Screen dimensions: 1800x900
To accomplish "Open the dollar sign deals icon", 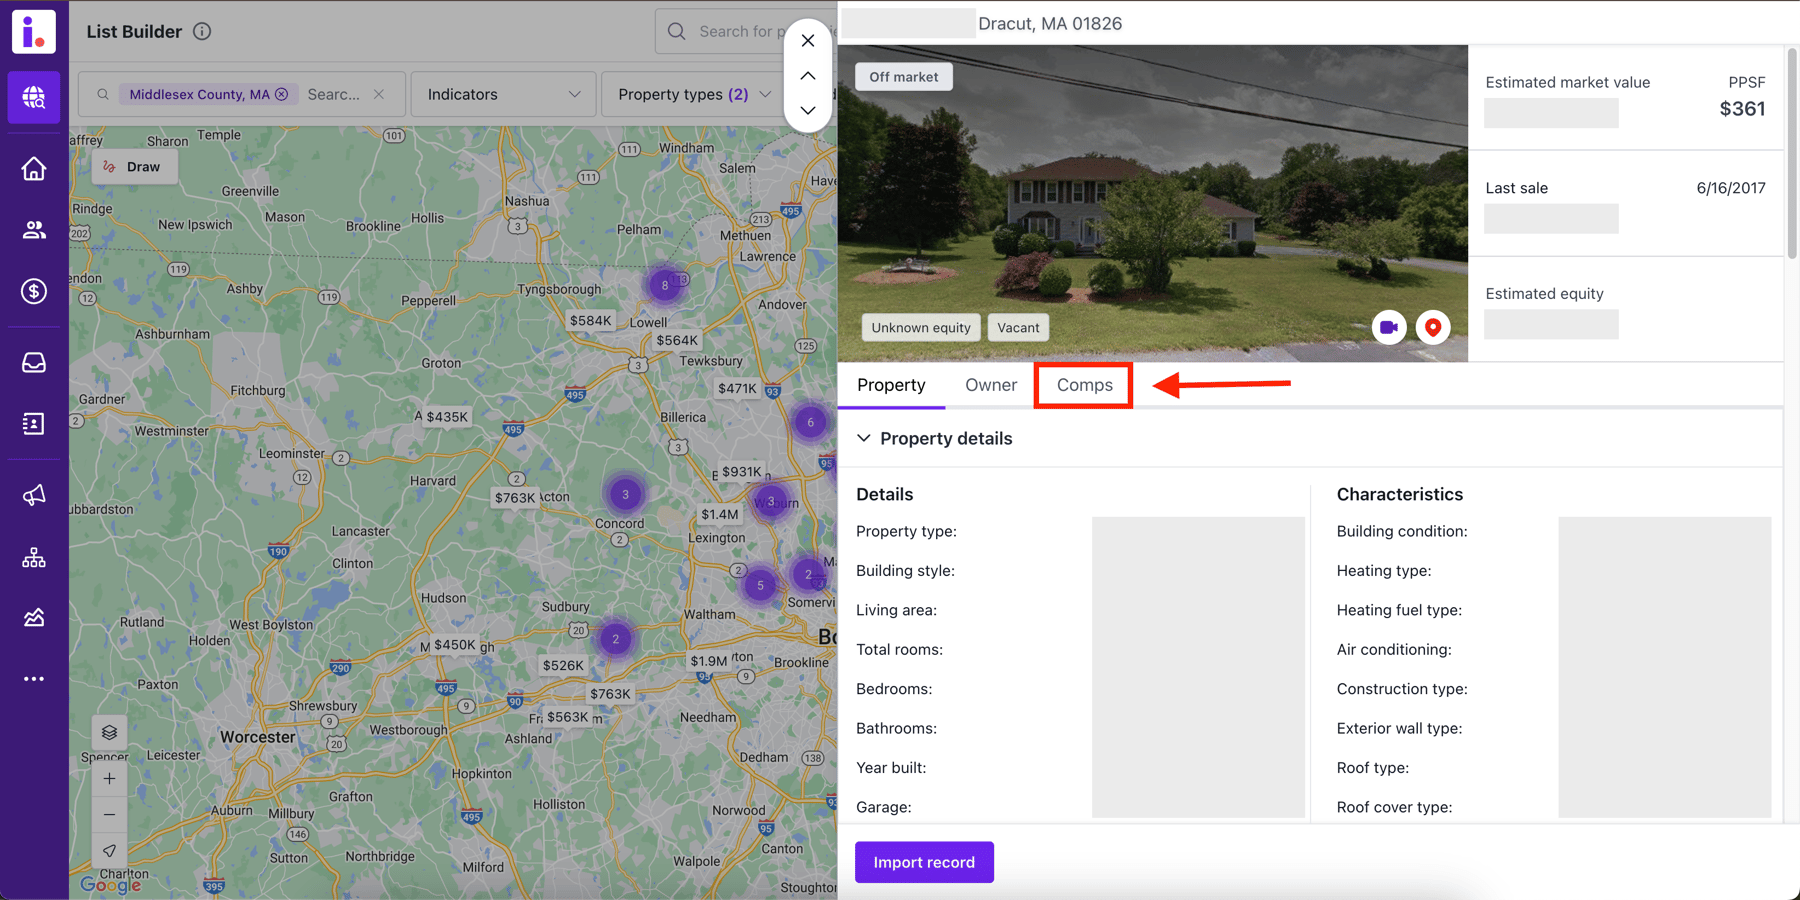I will tap(34, 291).
